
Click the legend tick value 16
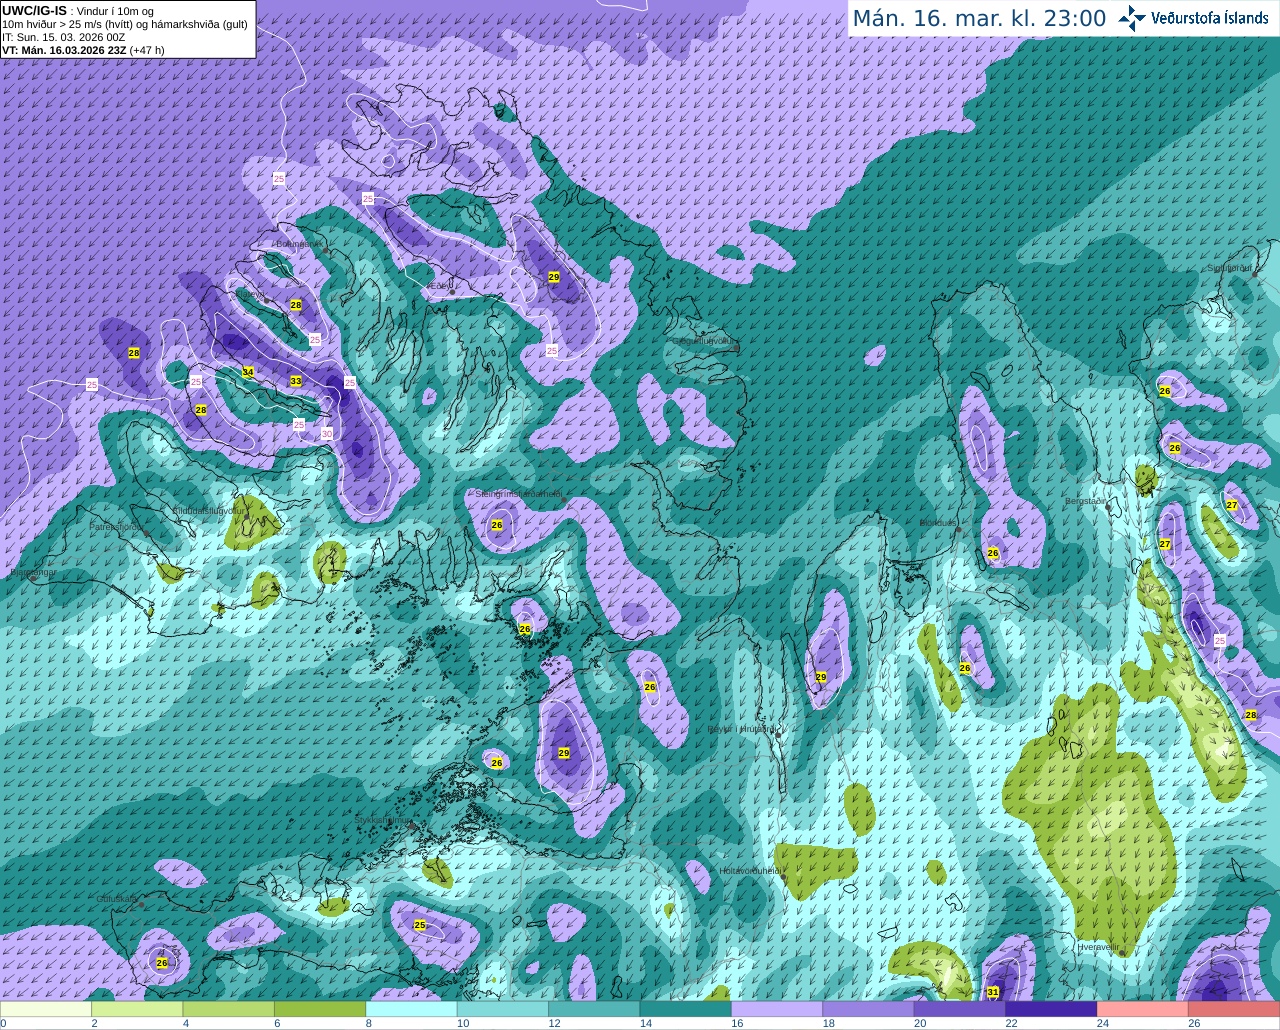tap(736, 1024)
